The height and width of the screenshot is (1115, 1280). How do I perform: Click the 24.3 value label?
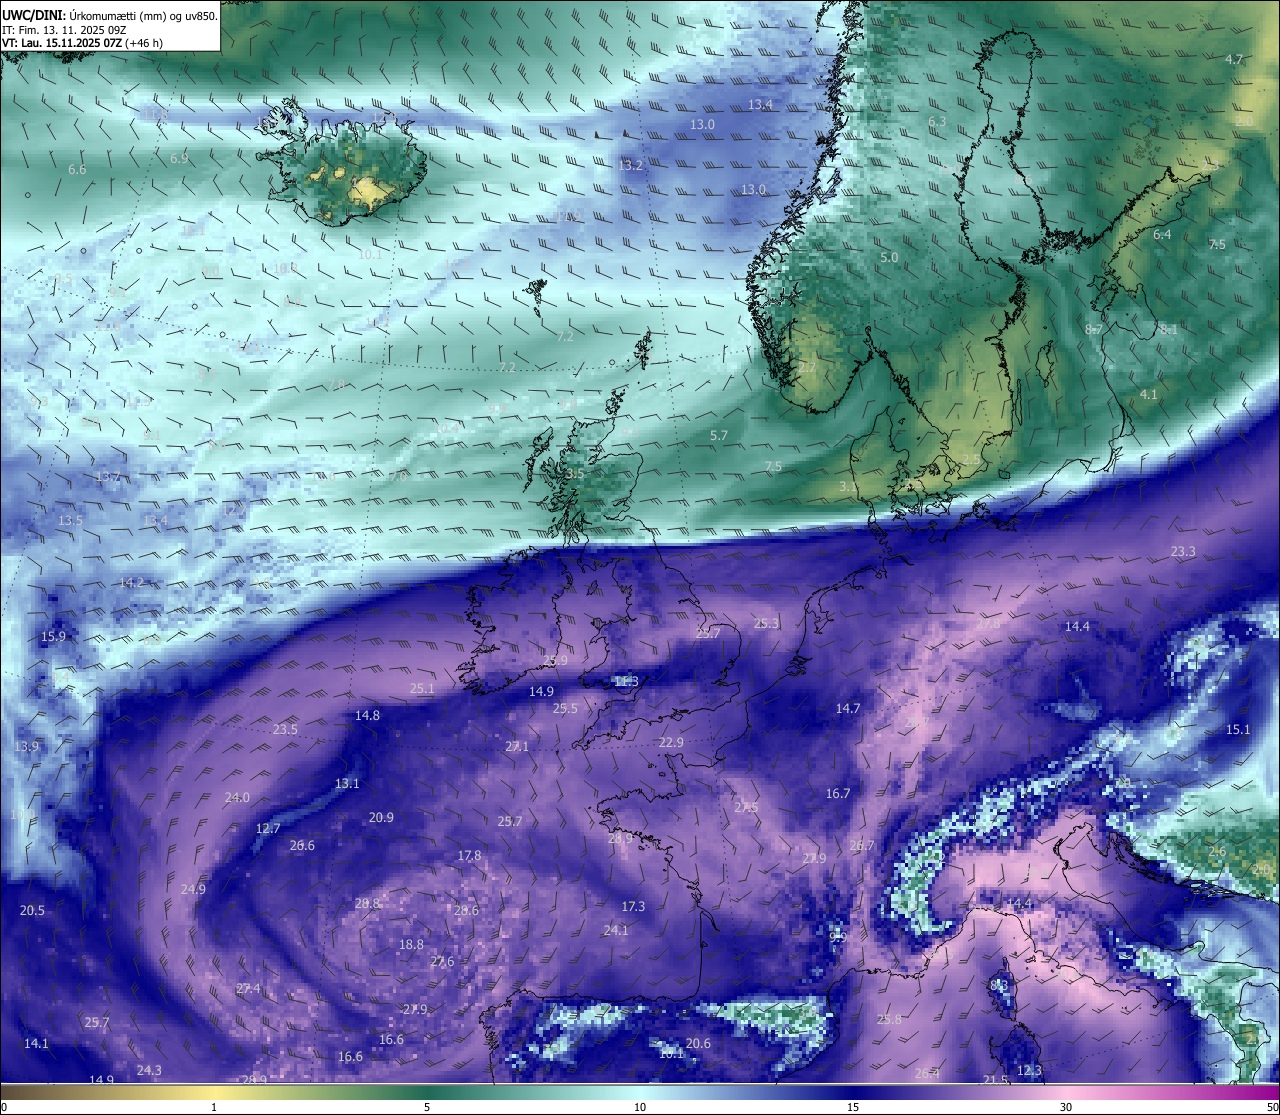149,1071
